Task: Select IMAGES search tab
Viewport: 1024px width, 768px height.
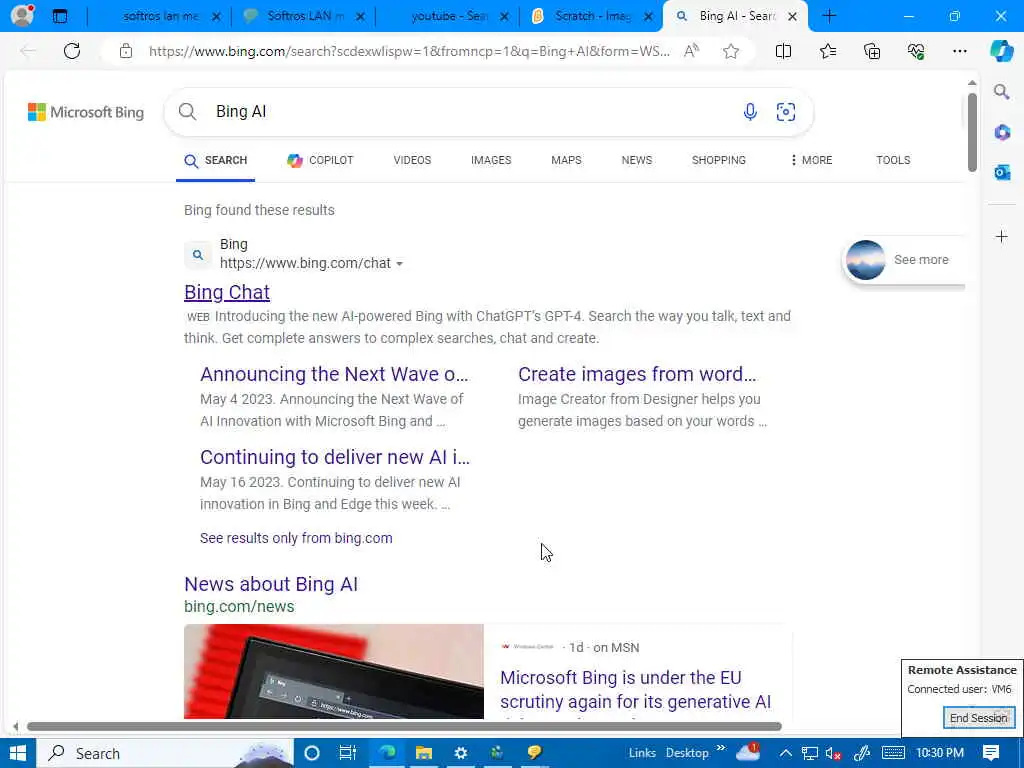Action: tap(491, 160)
